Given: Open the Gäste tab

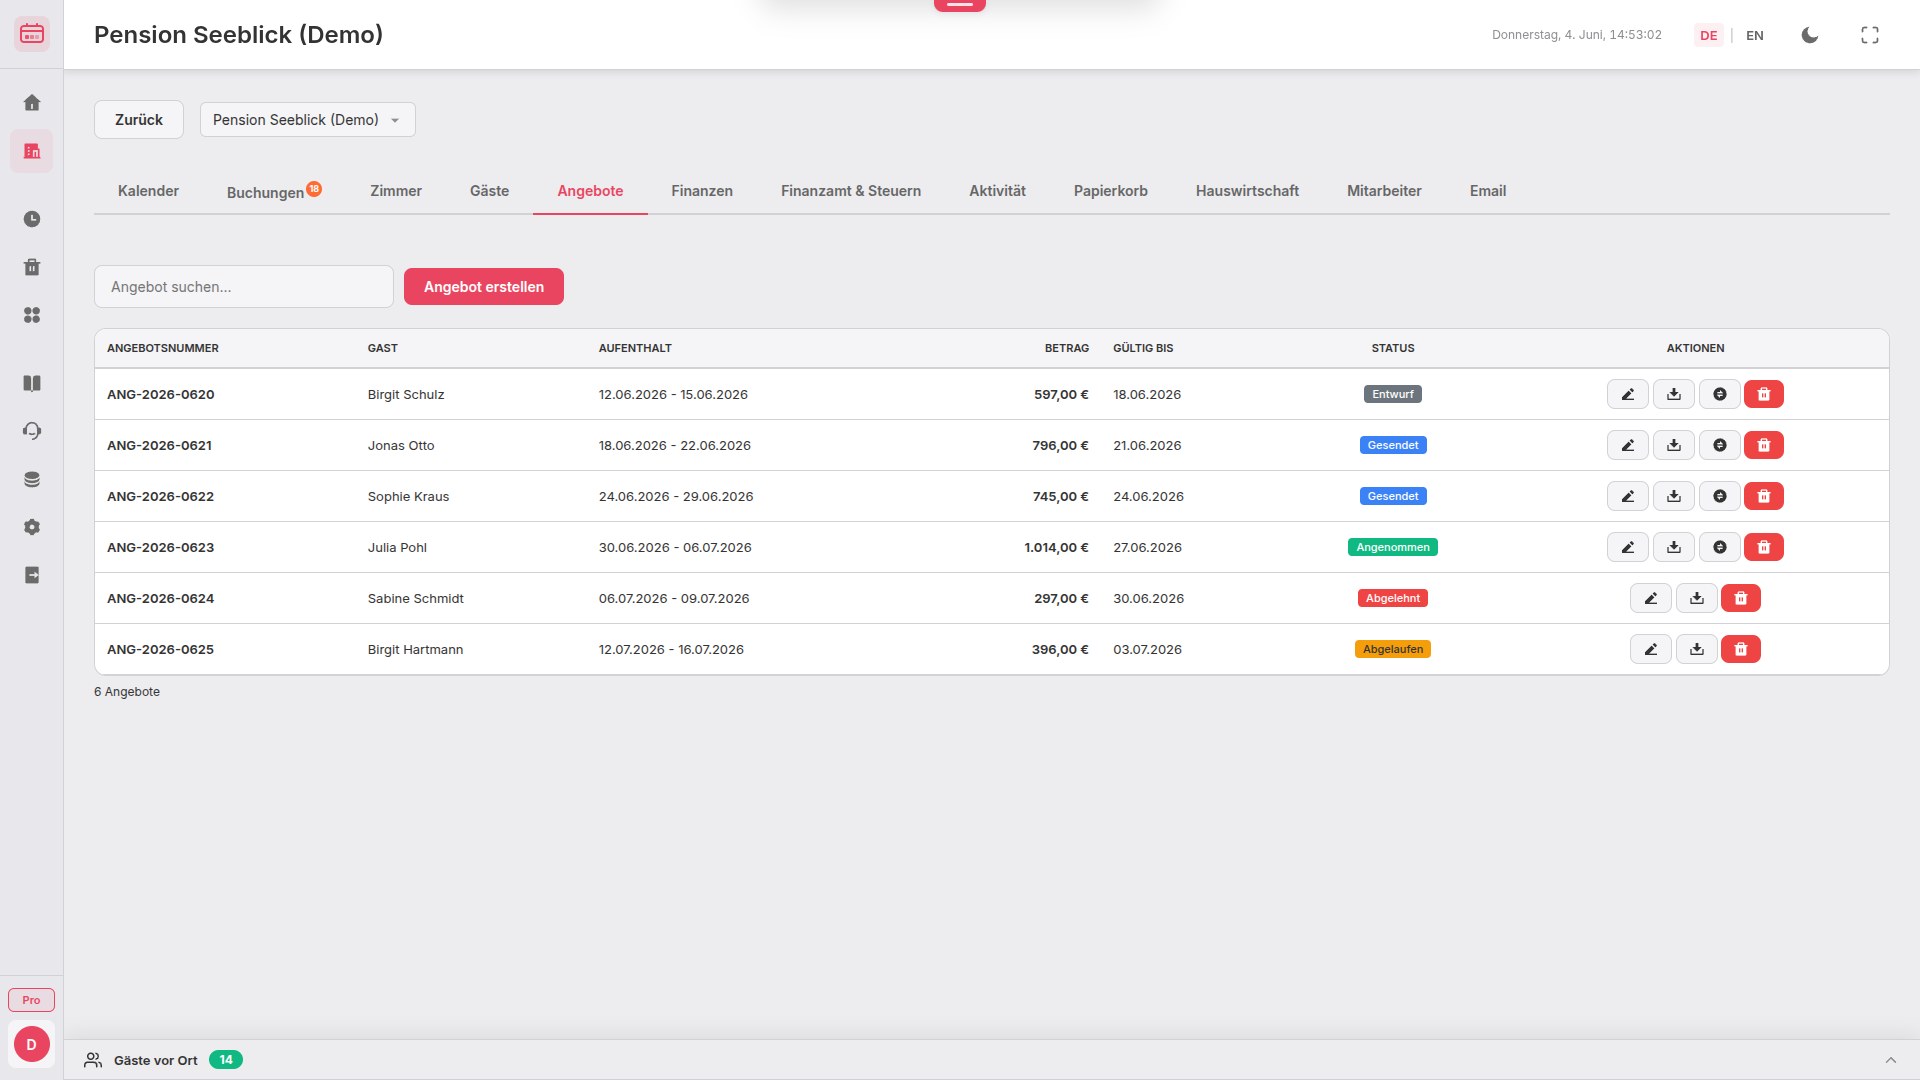Looking at the screenshot, I should 489,191.
